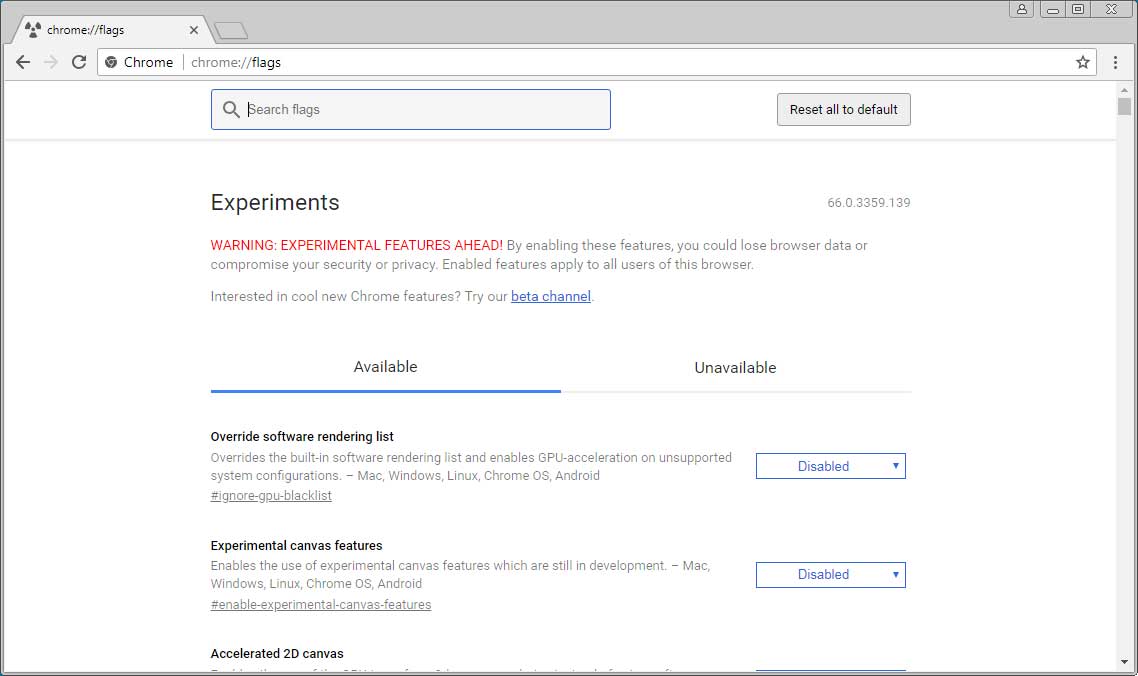
Task: Click the version number 66.0.3359.139
Action: point(869,203)
